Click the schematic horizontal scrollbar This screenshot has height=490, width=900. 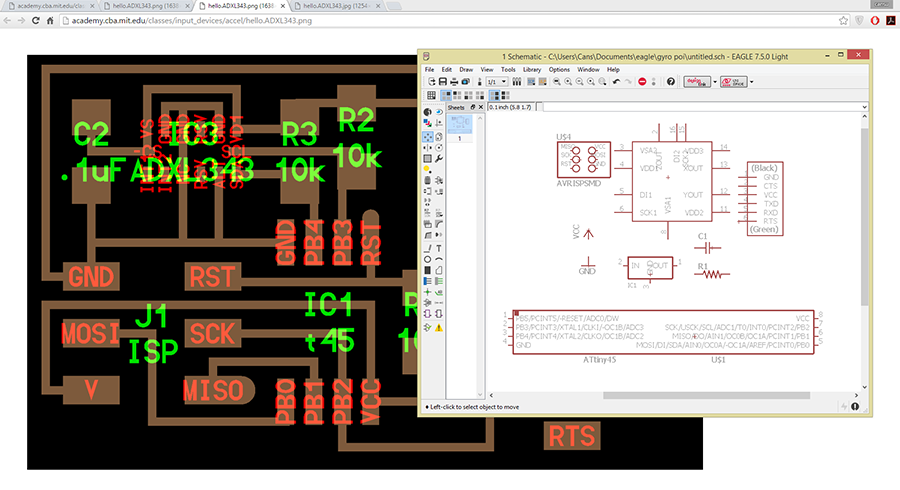706,395
